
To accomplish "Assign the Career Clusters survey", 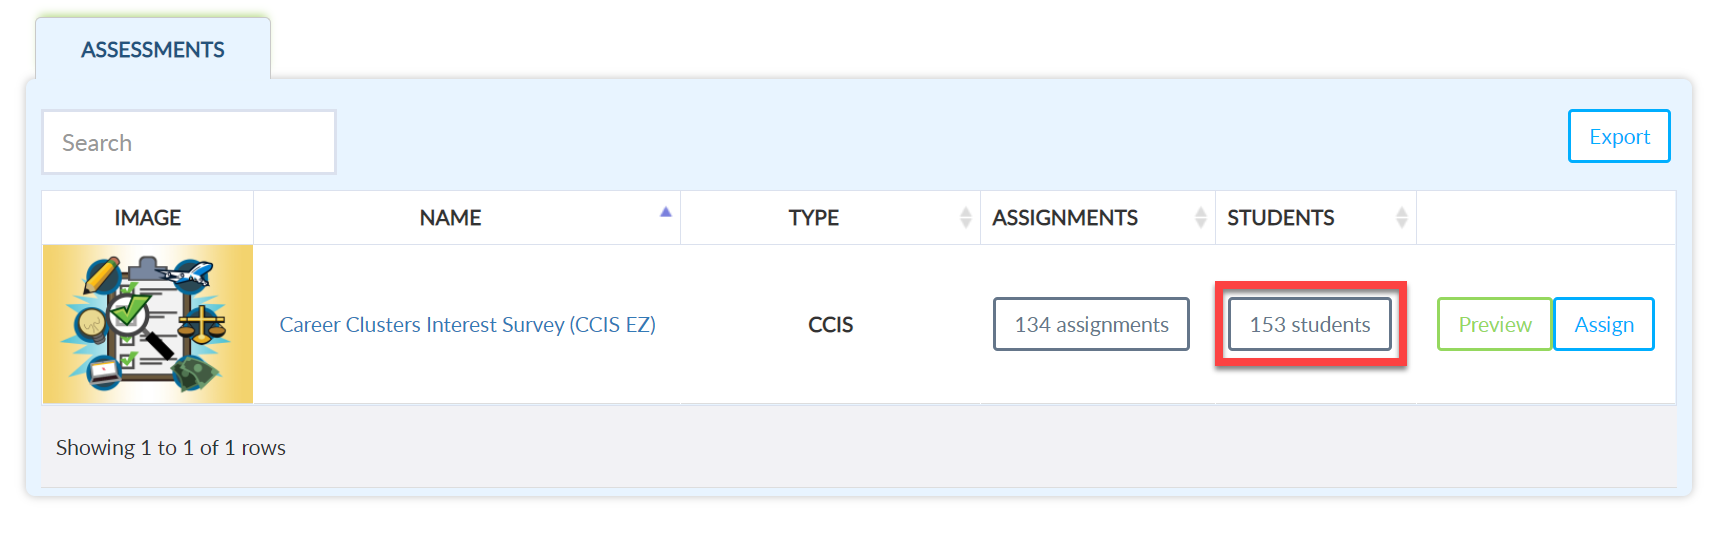I will 1604,324.
